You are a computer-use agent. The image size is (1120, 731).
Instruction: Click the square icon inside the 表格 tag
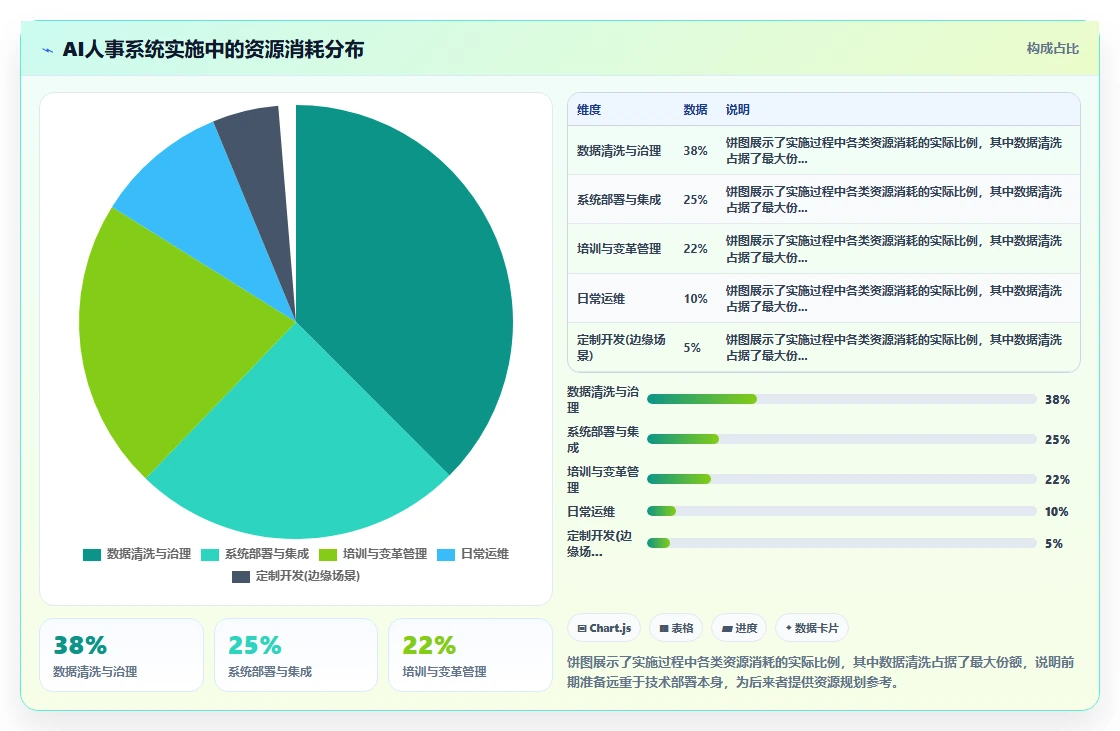pos(664,629)
